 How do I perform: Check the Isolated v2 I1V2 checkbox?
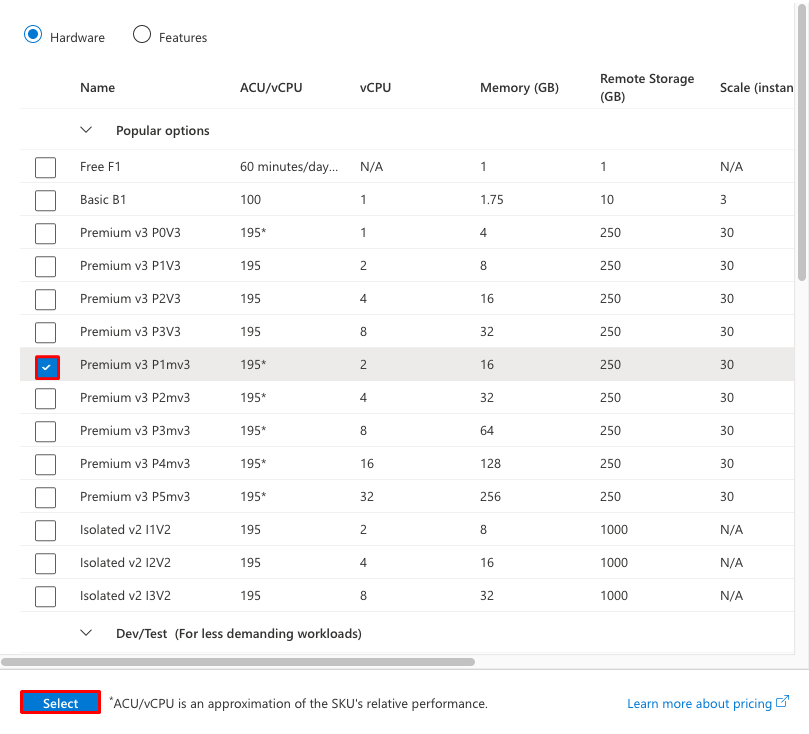(45, 530)
